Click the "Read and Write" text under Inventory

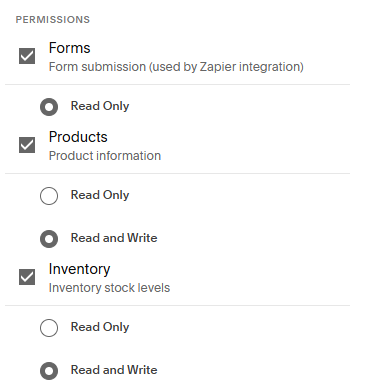114,370
